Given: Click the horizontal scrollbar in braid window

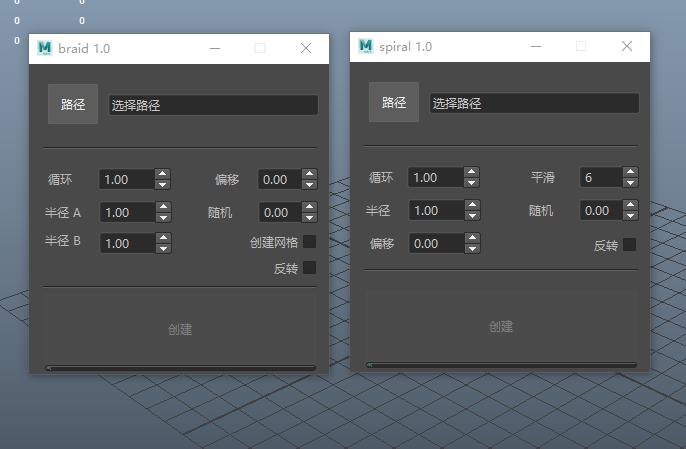Looking at the screenshot, I should (180, 367).
